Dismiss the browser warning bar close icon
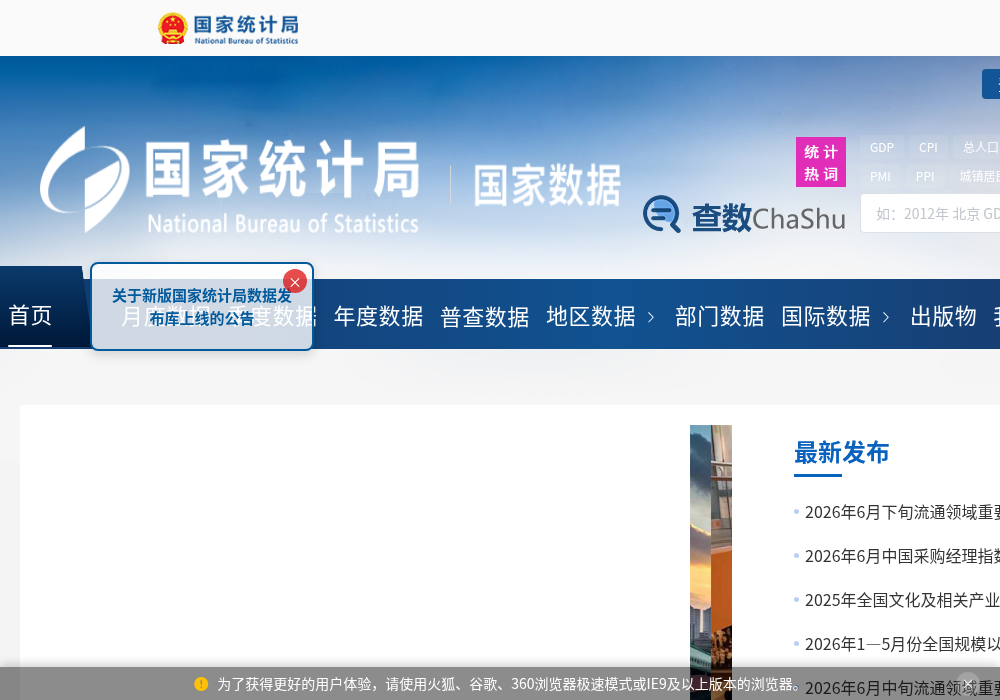Screen dimensions: 1000x700 click(x=968, y=683)
